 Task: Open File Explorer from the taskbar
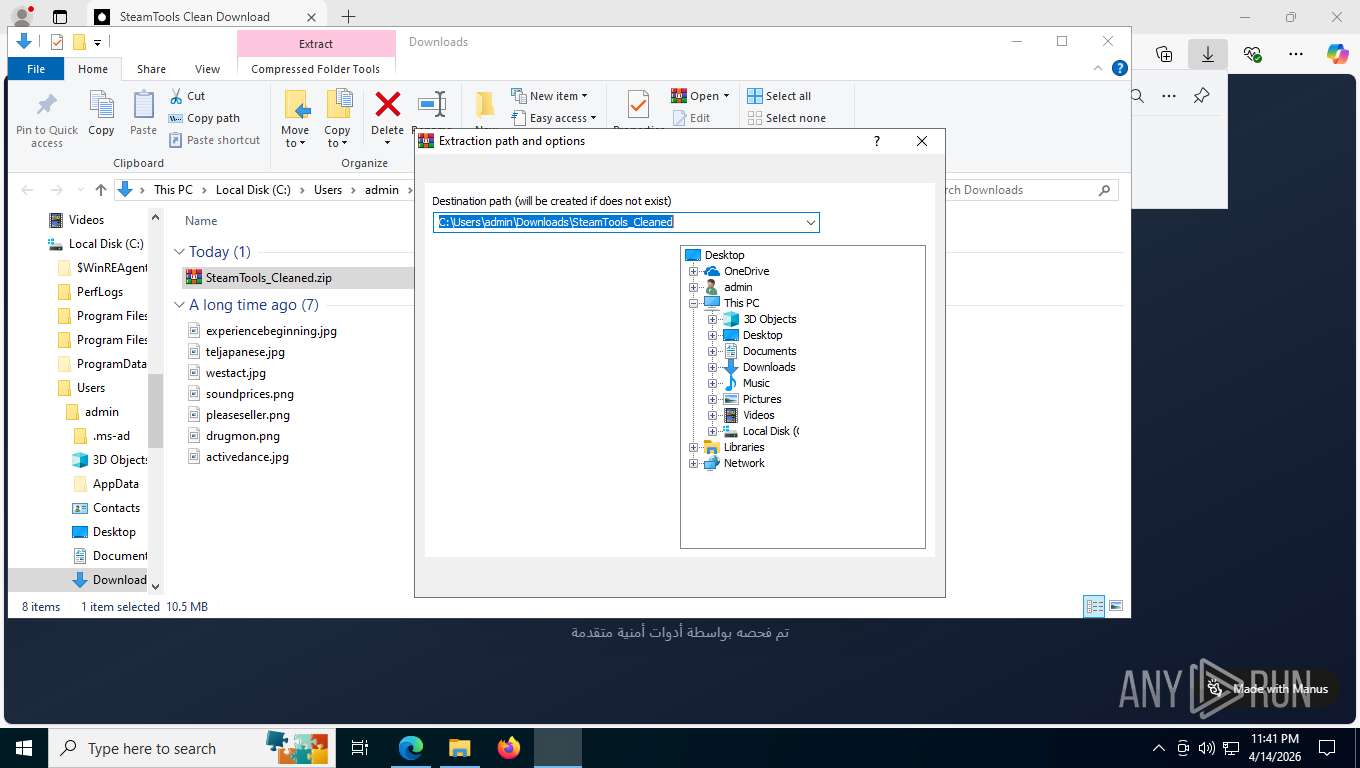(x=459, y=747)
